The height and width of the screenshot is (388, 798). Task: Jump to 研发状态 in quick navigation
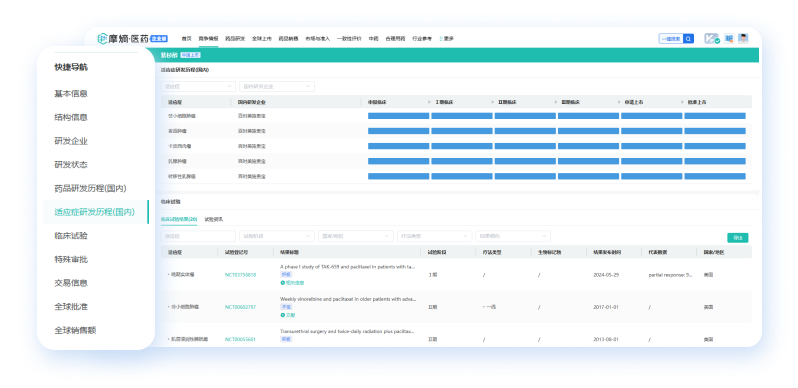click(x=71, y=164)
